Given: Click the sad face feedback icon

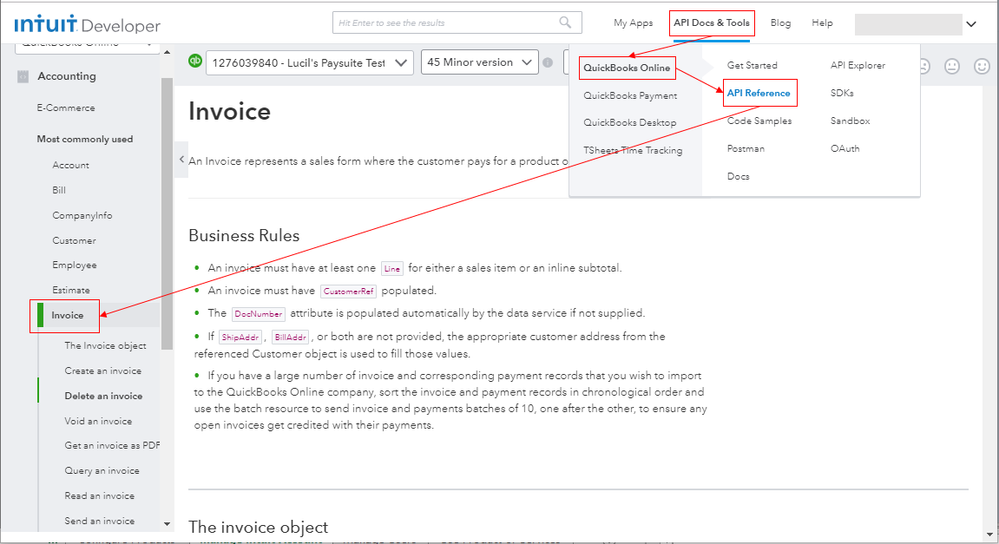Looking at the screenshot, I should pos(923,66).
